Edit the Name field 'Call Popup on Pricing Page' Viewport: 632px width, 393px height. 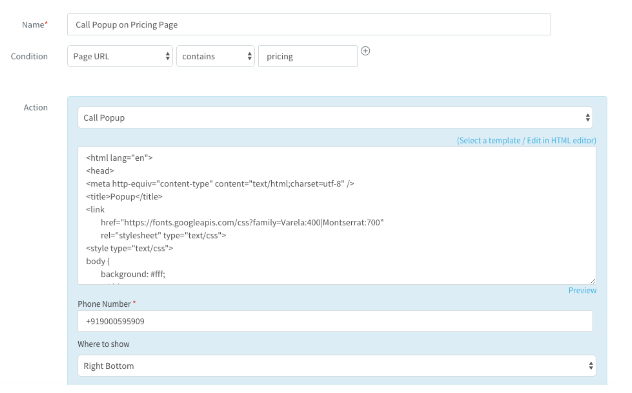[309, 25]
